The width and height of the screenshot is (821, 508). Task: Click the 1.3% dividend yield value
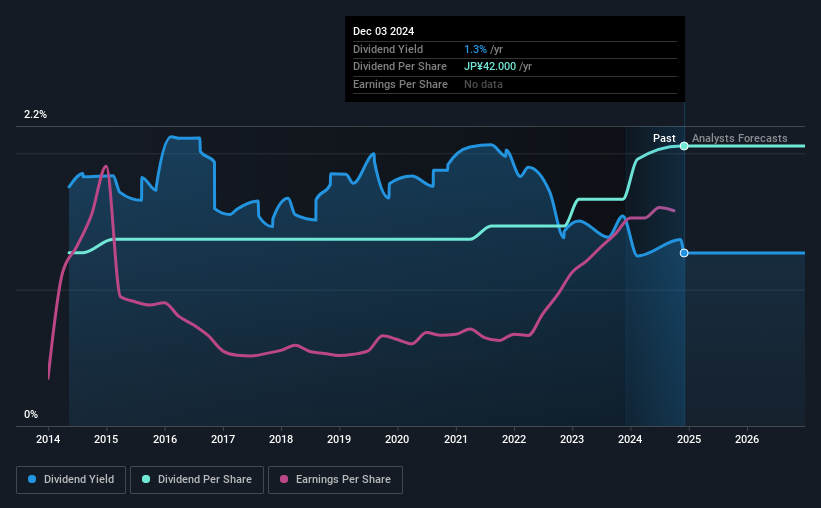pyautogui.click(x=475, y=49)
